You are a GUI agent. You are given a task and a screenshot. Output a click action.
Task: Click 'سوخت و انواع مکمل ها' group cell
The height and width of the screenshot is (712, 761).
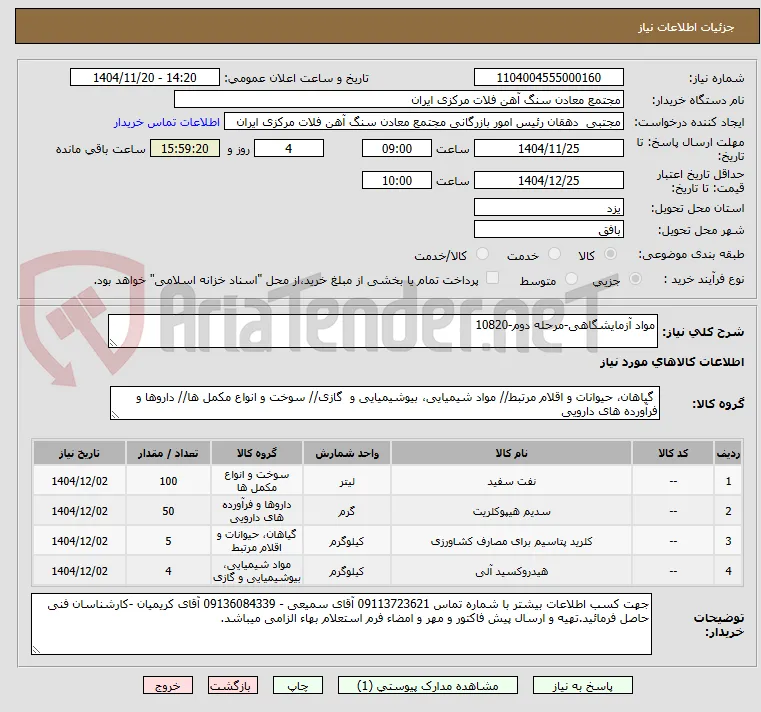pos(257,481)
